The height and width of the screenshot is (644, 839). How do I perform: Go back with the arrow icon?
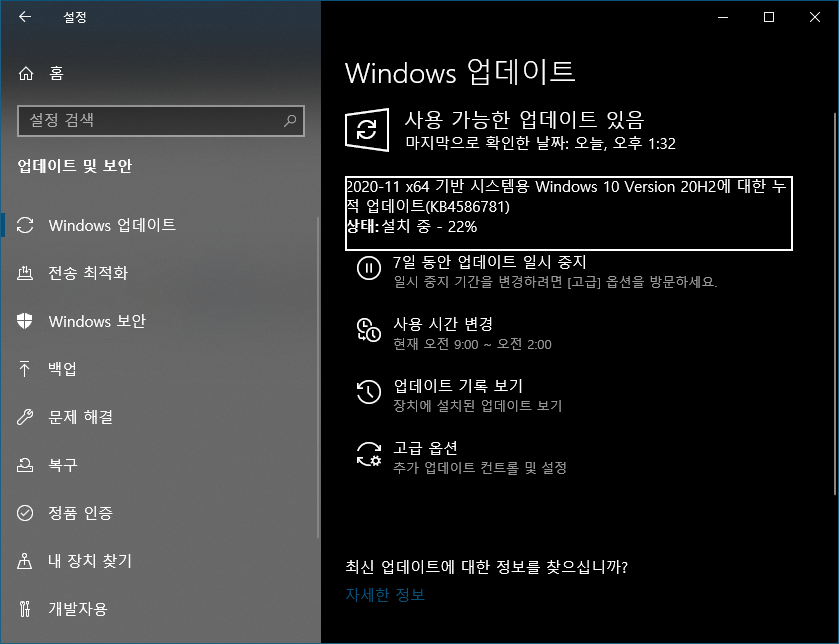pyautogui.click(x=25, y=17)
